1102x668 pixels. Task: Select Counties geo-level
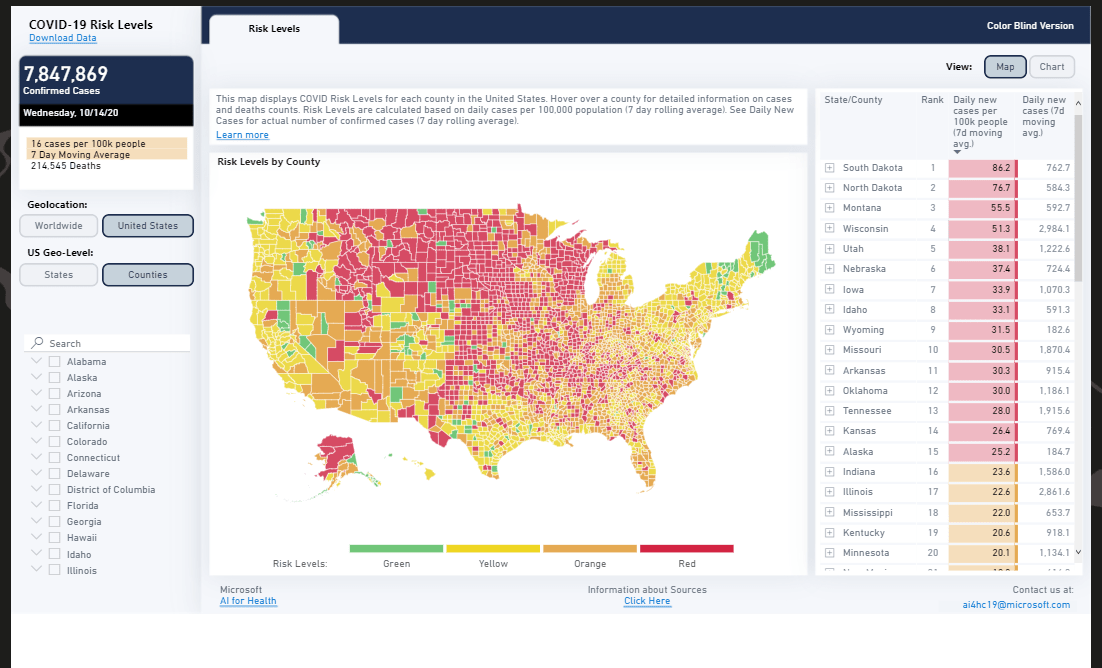pyautogui.click(x=148, y=275)
